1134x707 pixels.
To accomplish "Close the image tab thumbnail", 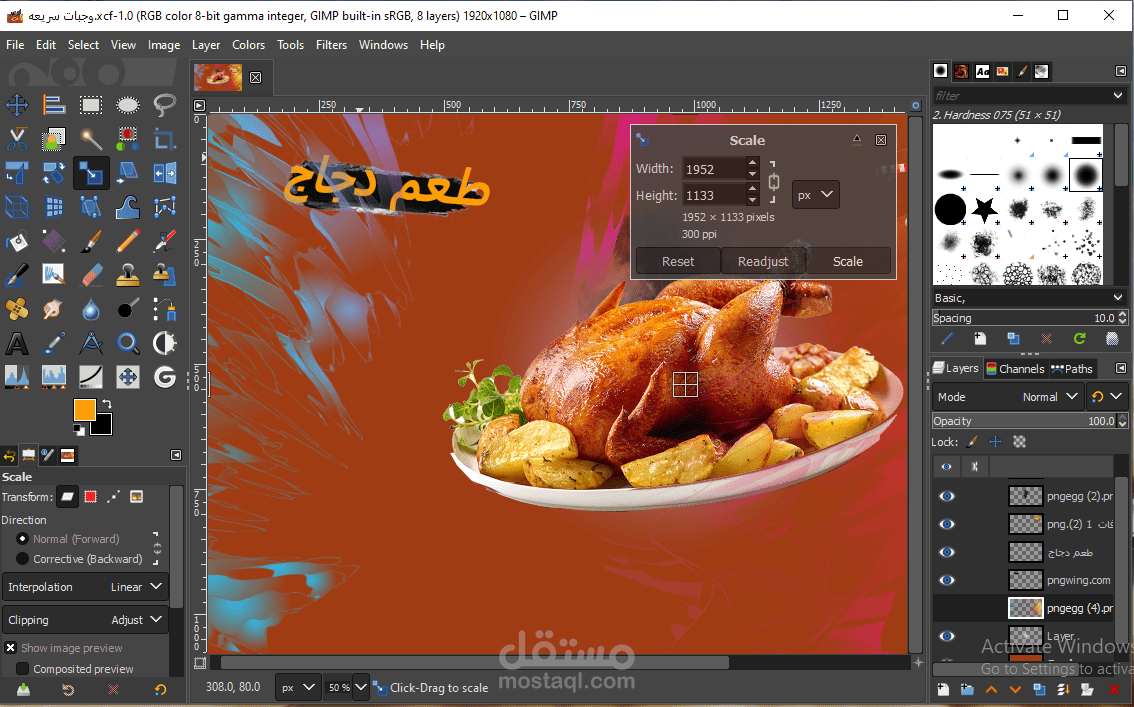I will 255,77.
